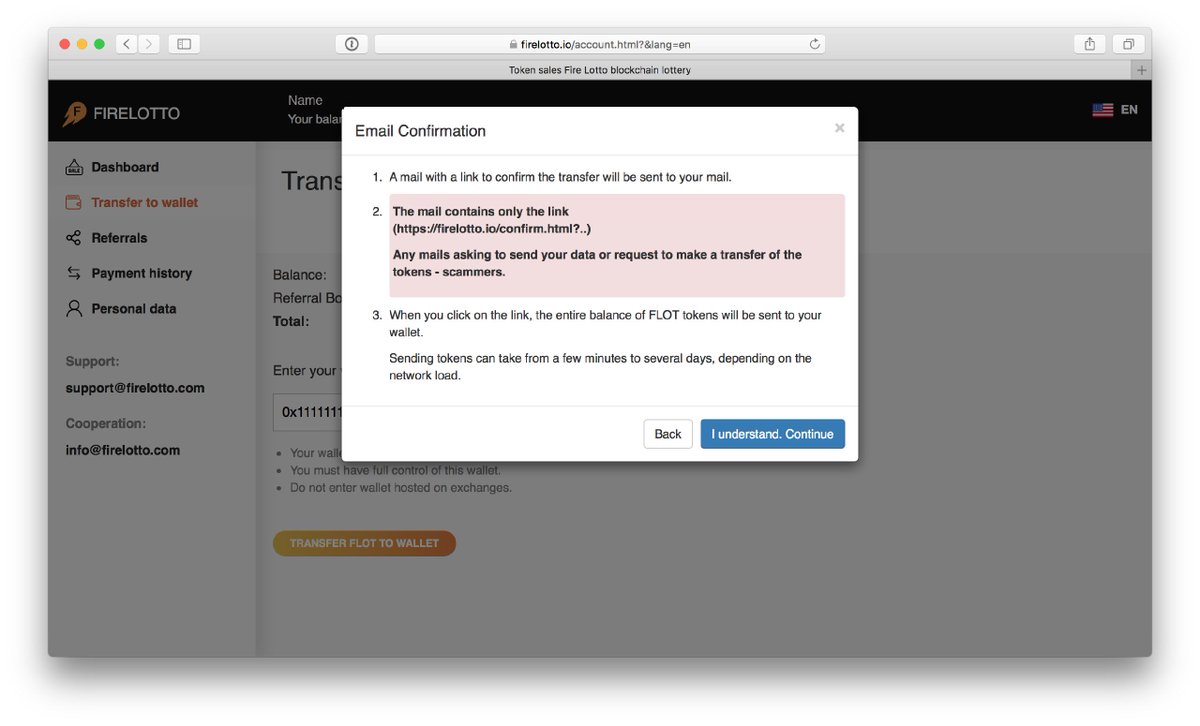1200x726 pixels.
Task: Click the wallet address input field
Action: (308, 412)
